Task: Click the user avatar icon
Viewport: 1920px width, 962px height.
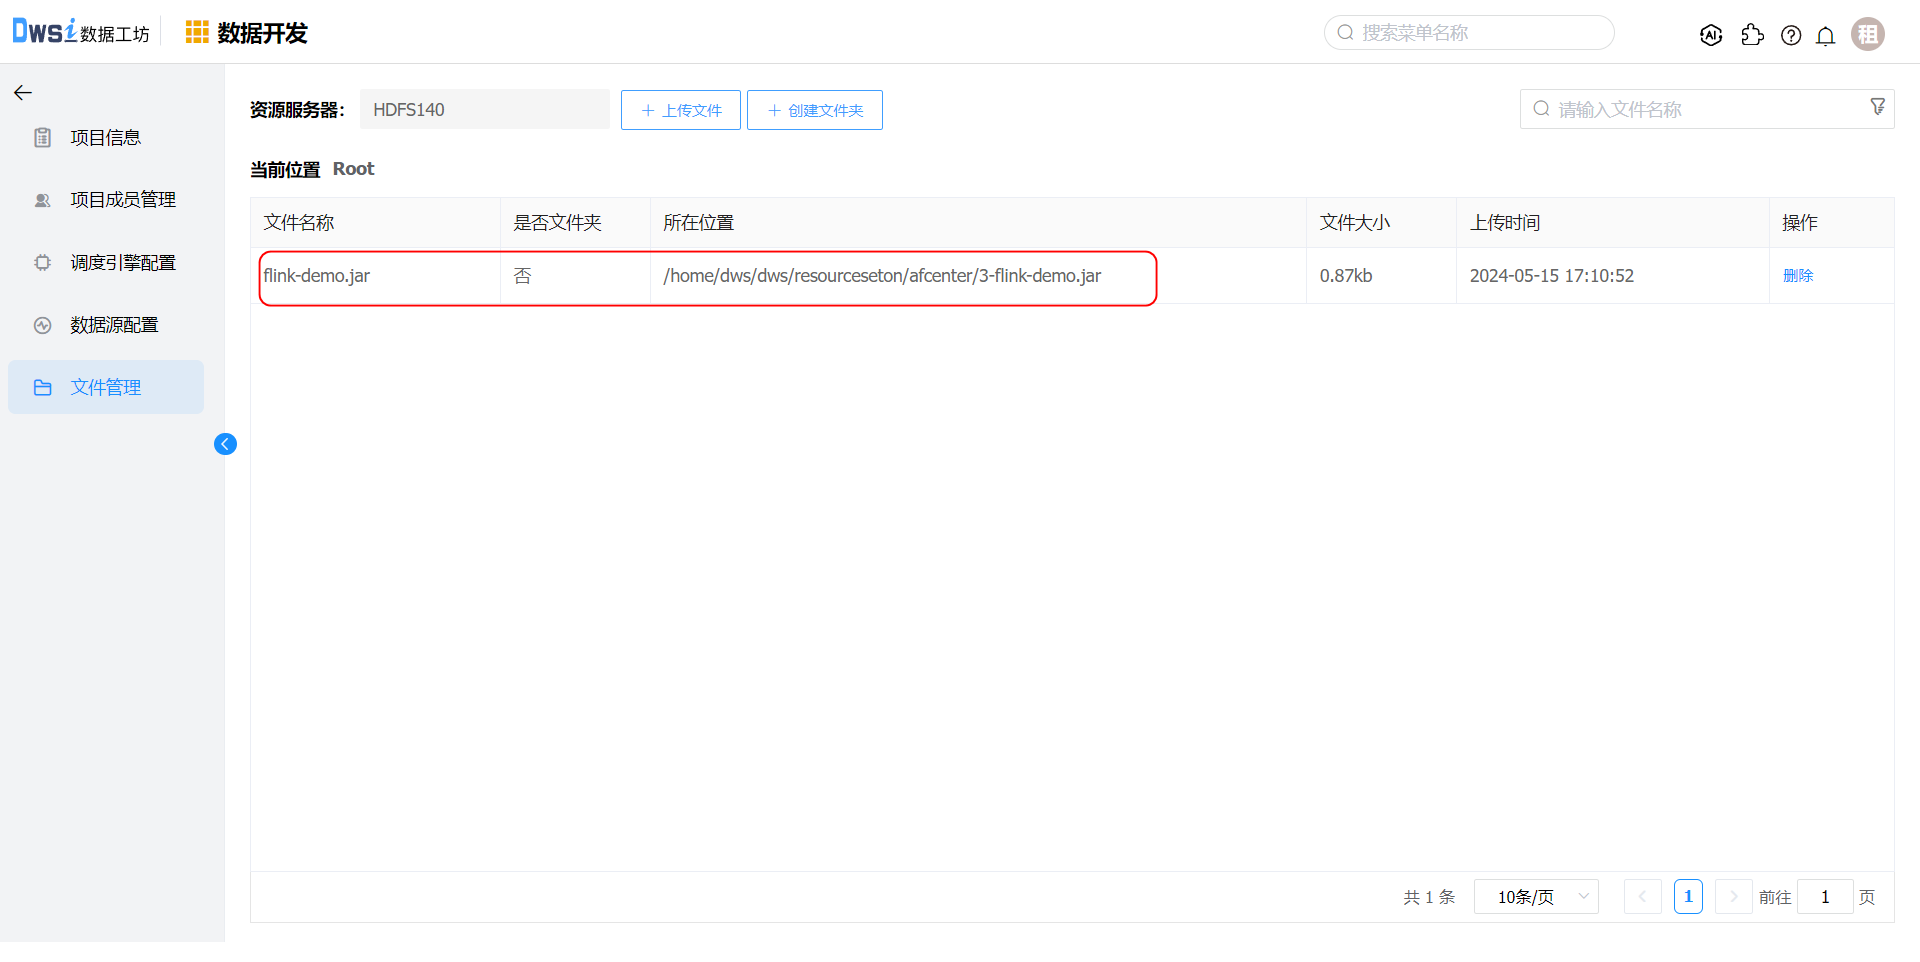Action: click(x=1867, y=34)
